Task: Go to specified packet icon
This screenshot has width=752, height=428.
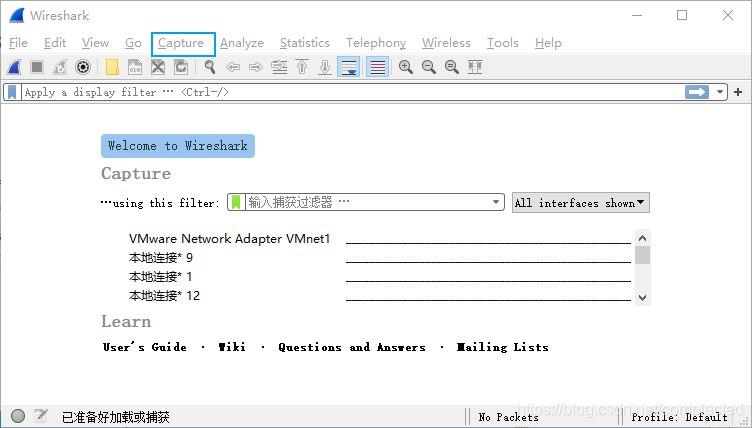Action: (279, 67)
